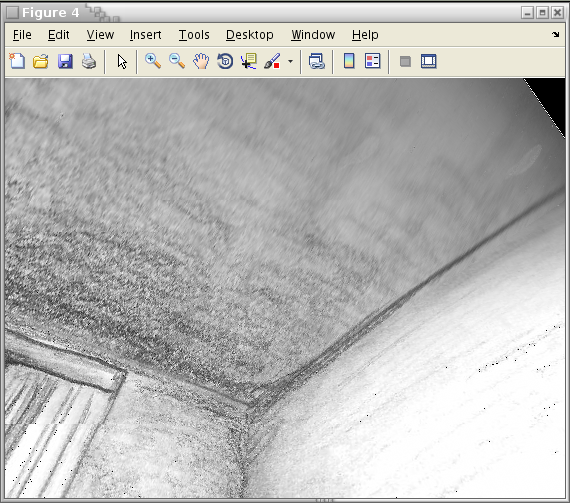Image resolution: width=570 pixels, height=503 pixels.
Task: Open the Tools menu
Action: pyautogui.click(x=194, y=35)
